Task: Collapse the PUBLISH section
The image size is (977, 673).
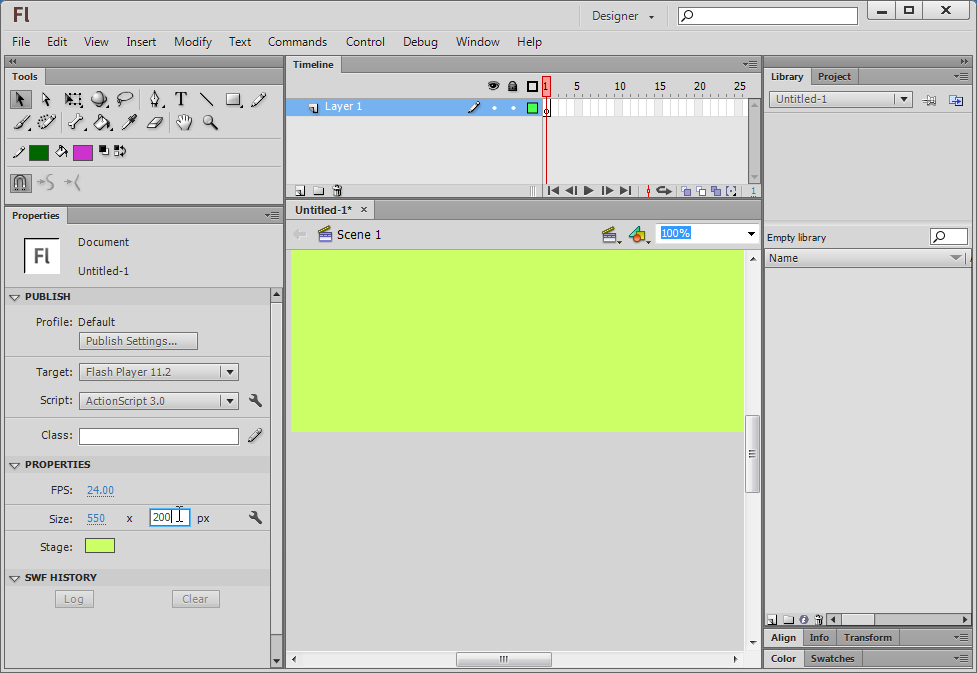Action: tap(15, 297)
